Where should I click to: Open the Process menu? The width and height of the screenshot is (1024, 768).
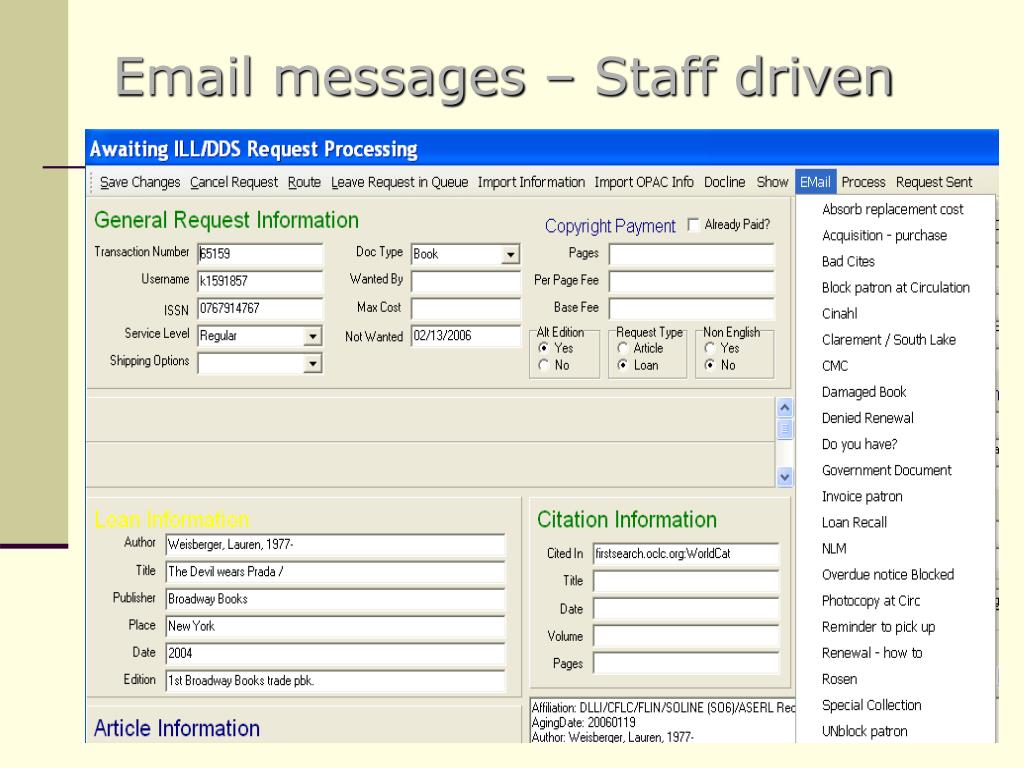[863, 182]
